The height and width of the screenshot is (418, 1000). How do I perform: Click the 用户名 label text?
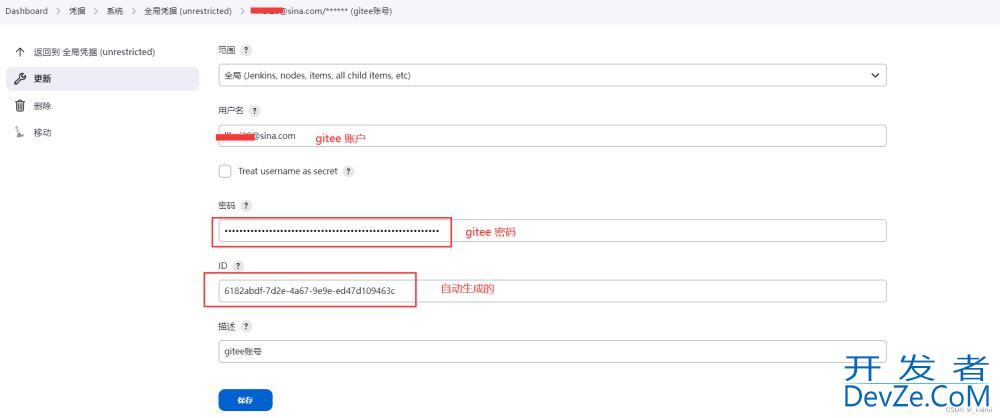click(232, 111)
